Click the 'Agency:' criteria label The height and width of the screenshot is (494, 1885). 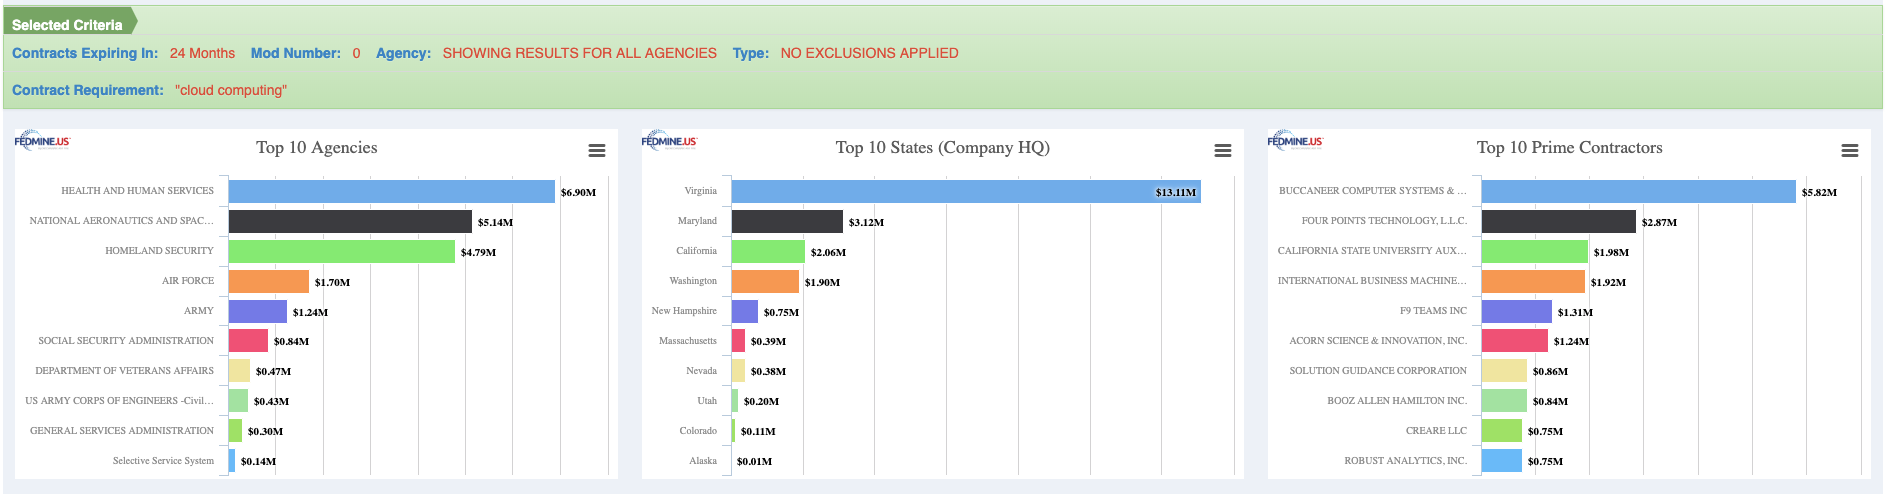click(403, 53)
